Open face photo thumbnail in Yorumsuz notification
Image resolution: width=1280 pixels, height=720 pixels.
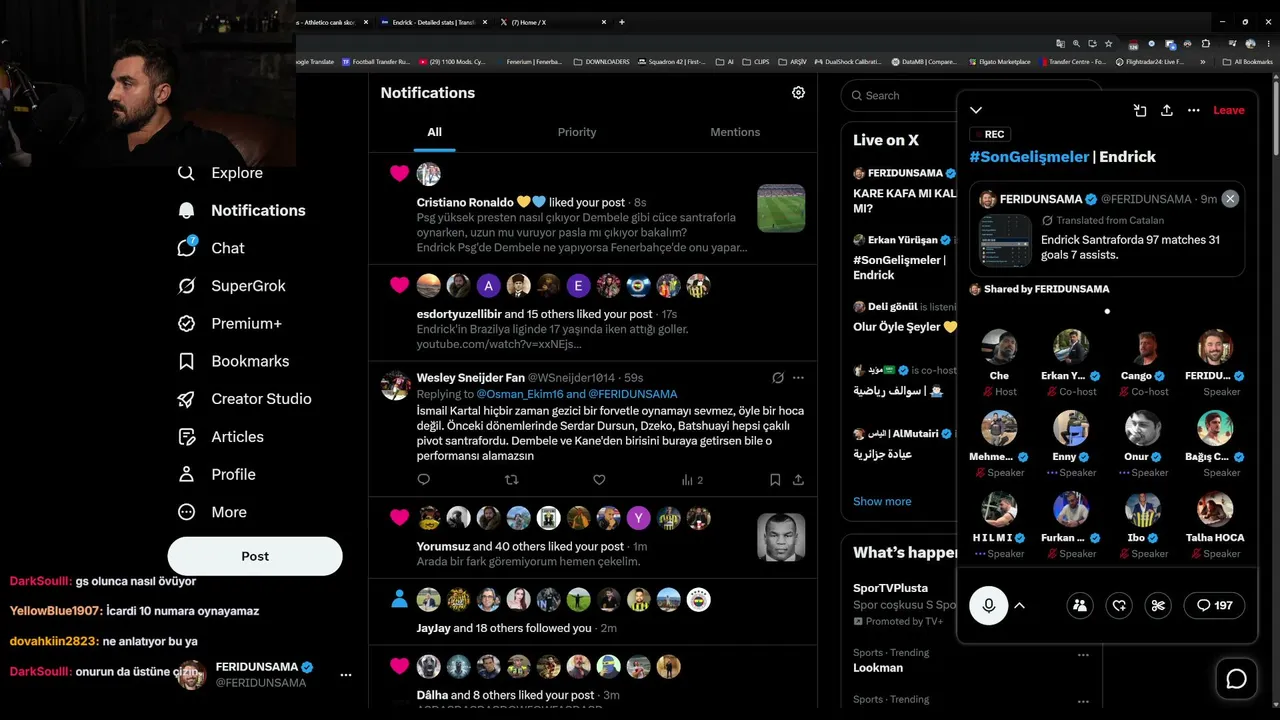(781, 537)
